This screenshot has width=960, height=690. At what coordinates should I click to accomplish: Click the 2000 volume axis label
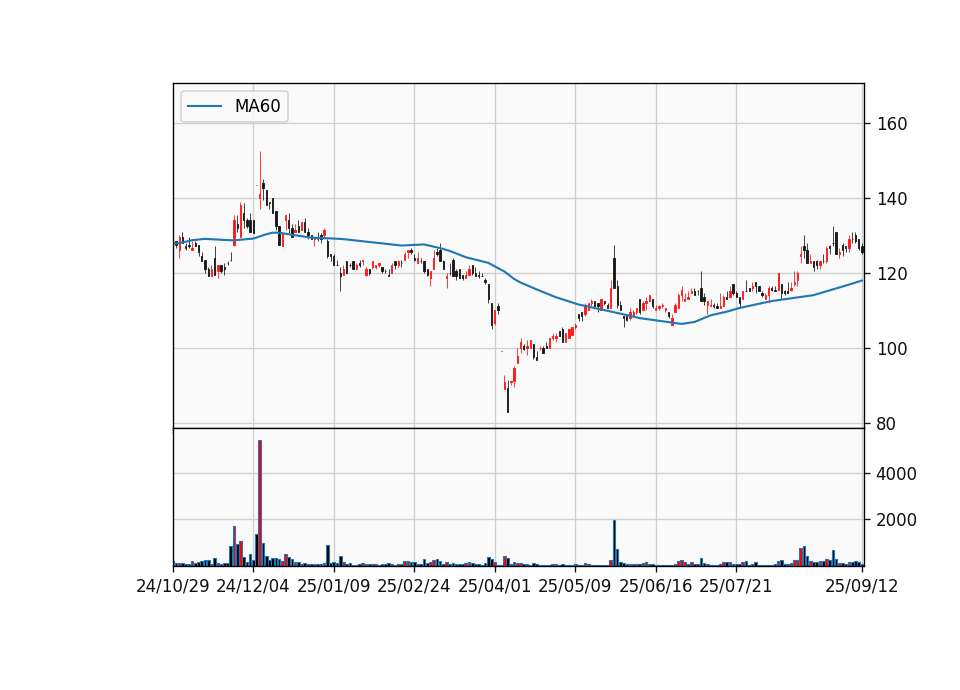coord(896,520)
